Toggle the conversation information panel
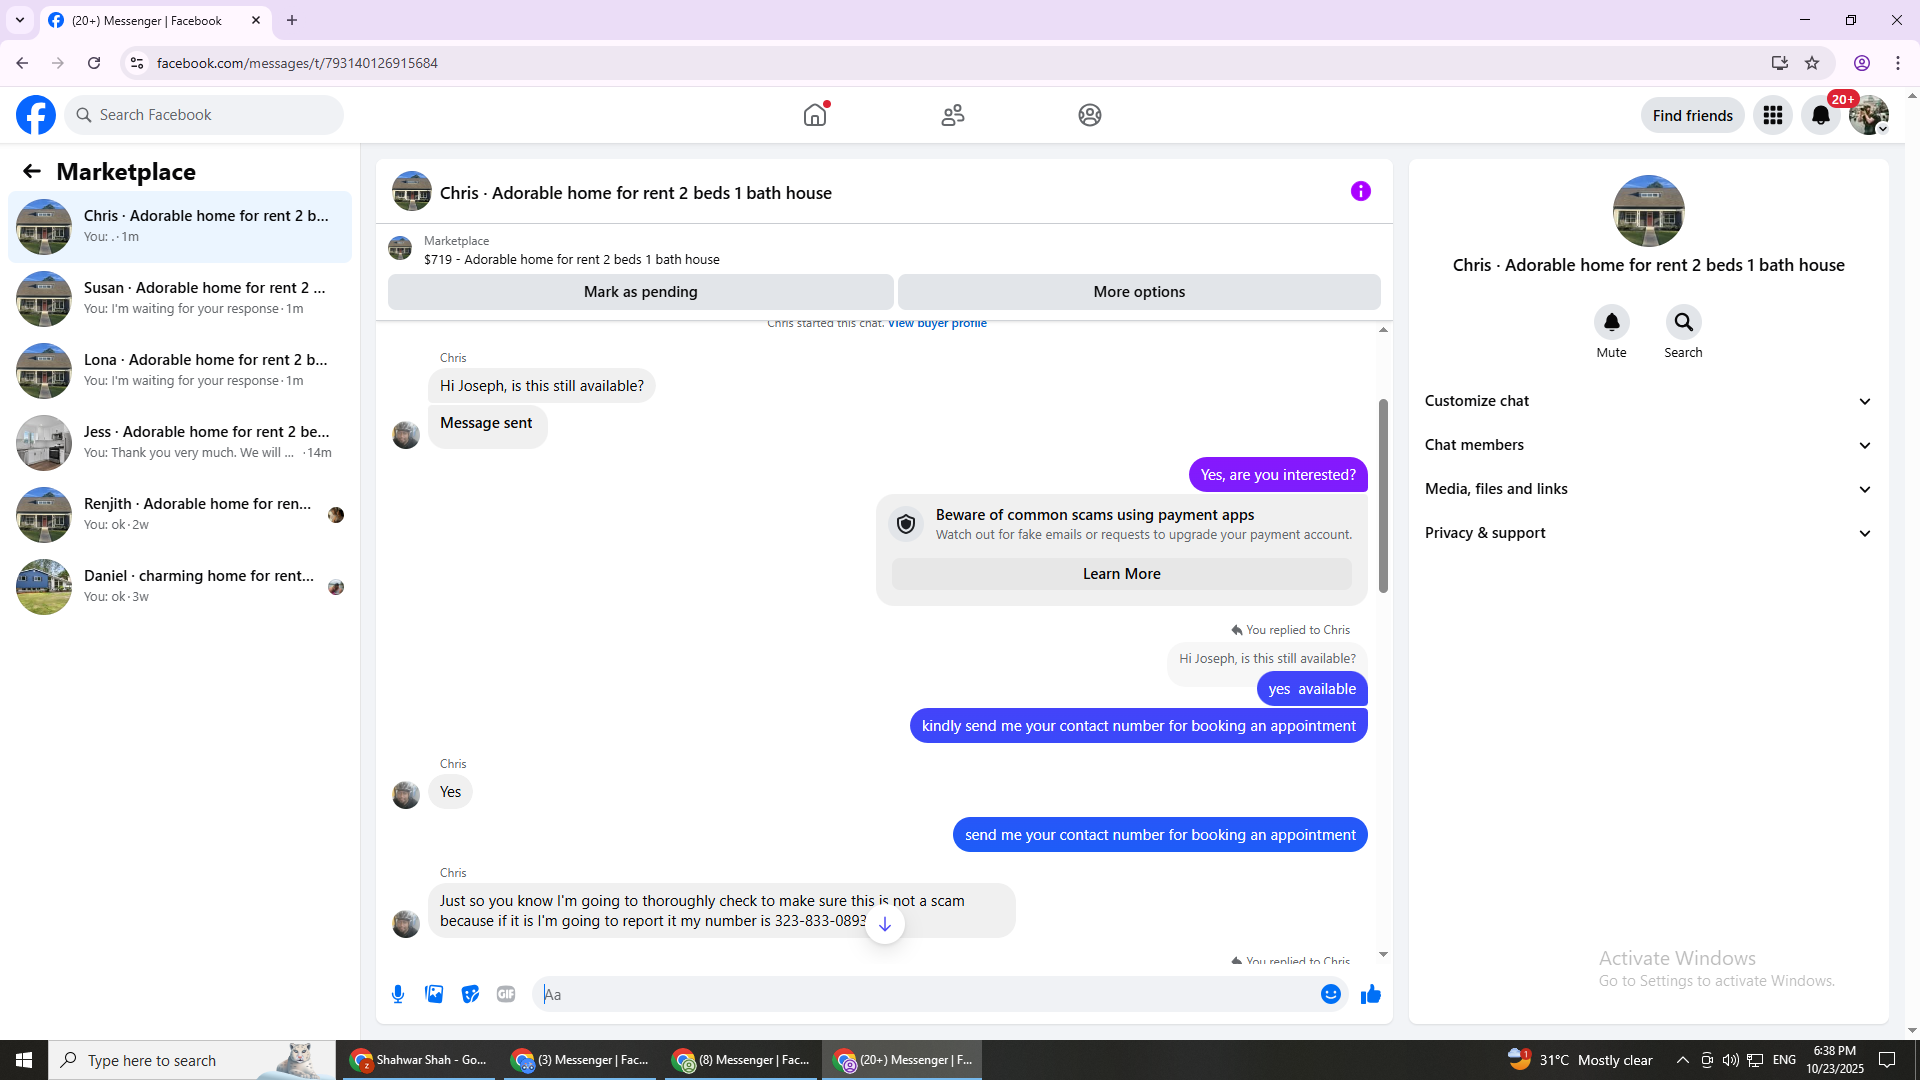The height and width of the screenshot is (1080, 1920). click(x=1360, y=191)
